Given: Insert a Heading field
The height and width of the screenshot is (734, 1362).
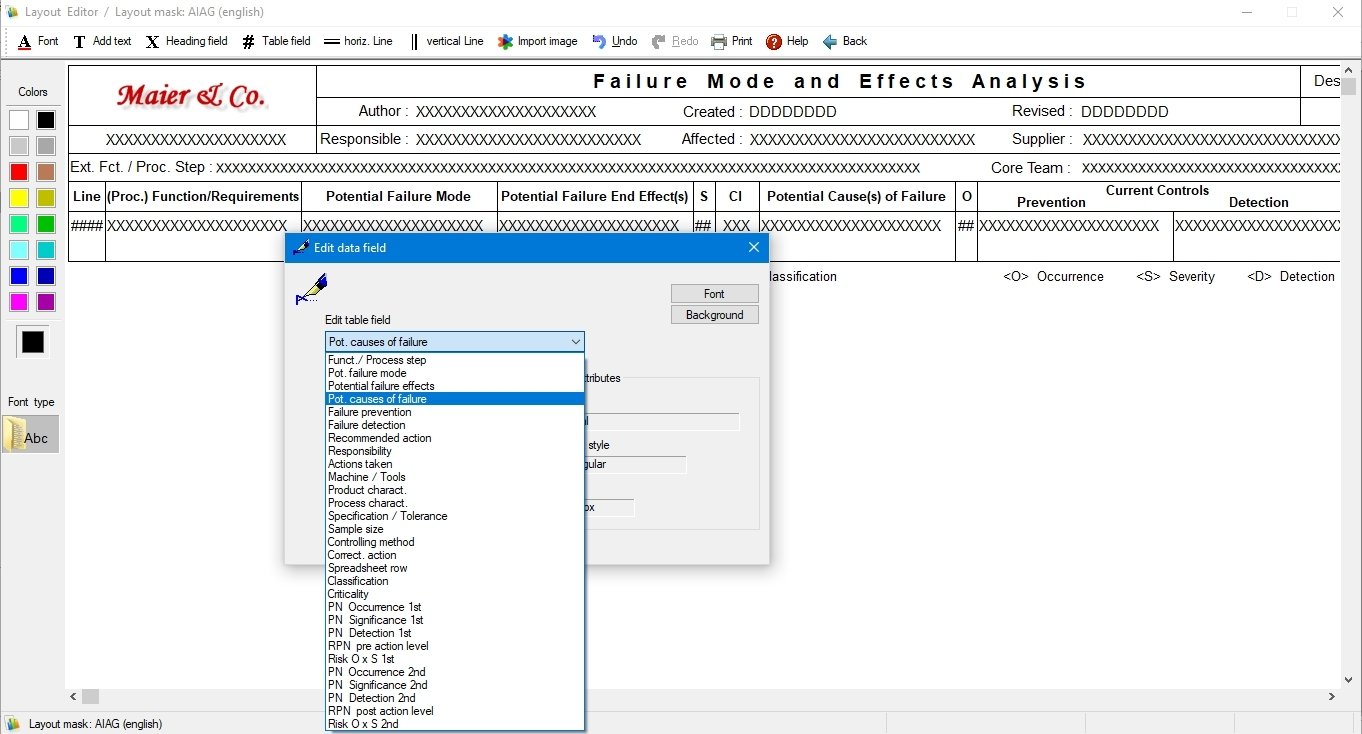Looking at the screenshot, I should 187,41.
